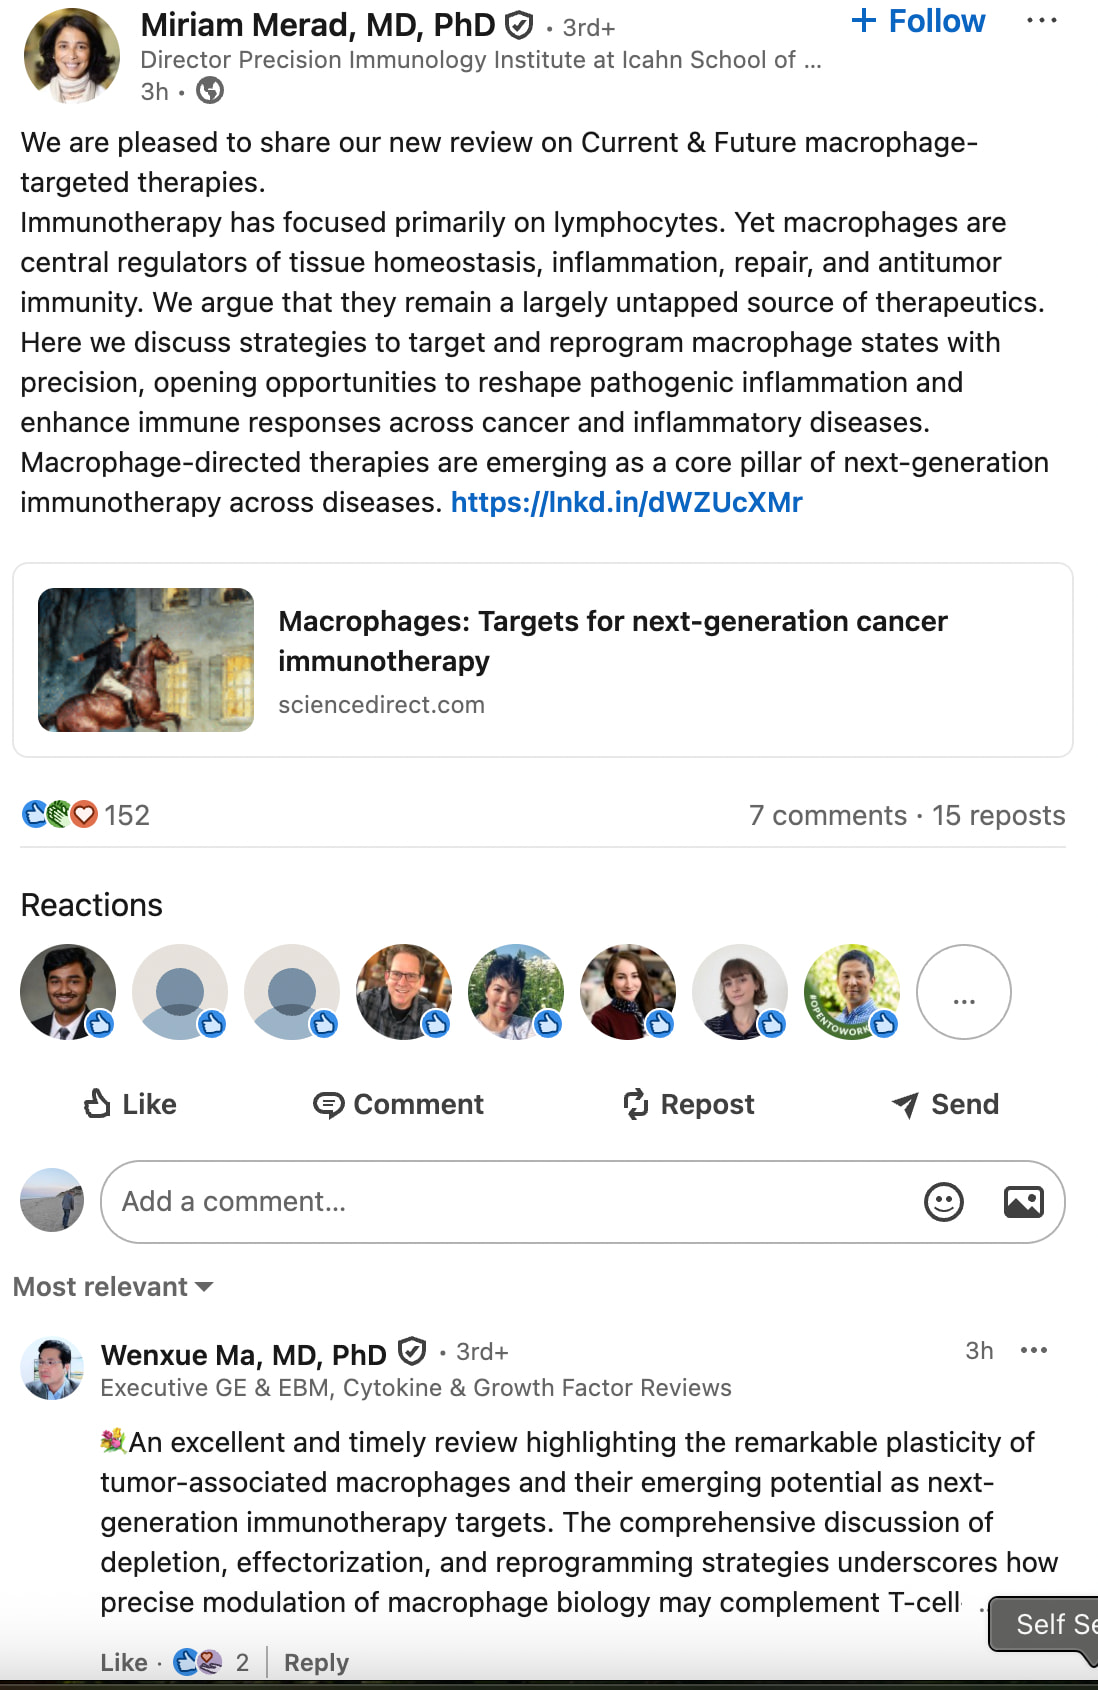Repost this post
1098x1690 pixels.
pos(688,1104)
